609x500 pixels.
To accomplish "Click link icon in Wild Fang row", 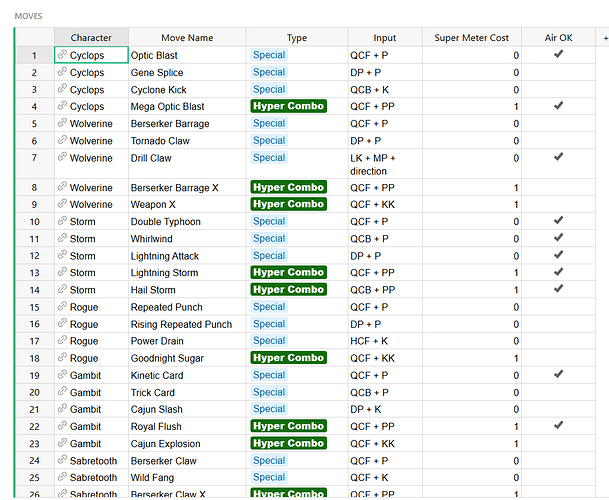I will pos(62,477).
